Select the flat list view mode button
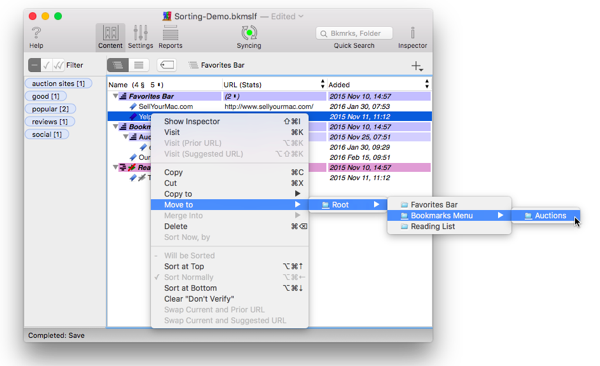600x366 pixels. (139, 65)
